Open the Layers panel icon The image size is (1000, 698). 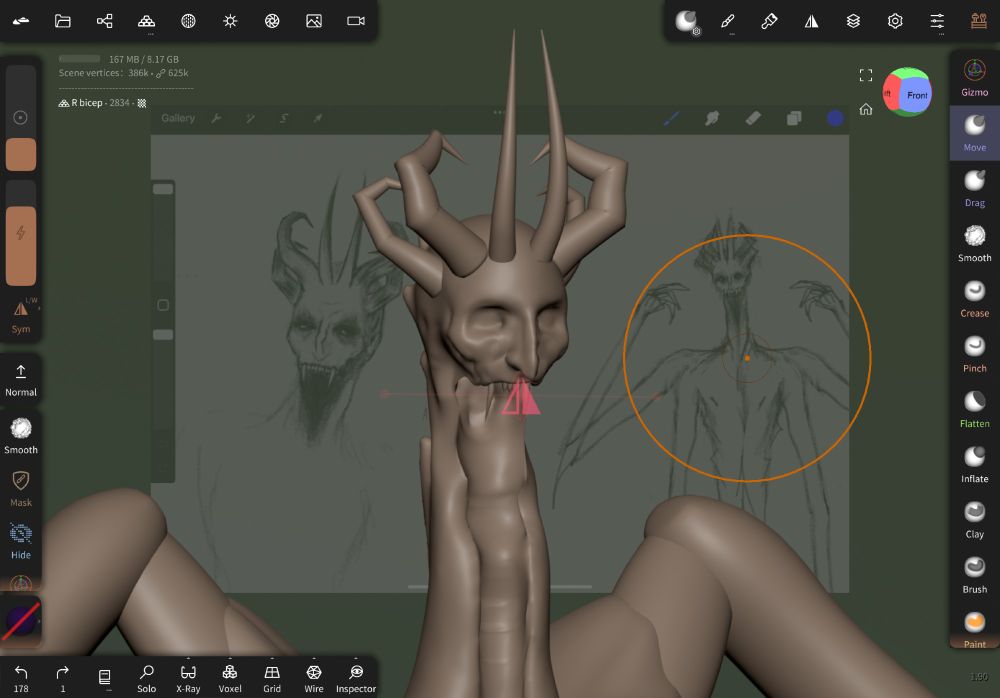853,20
